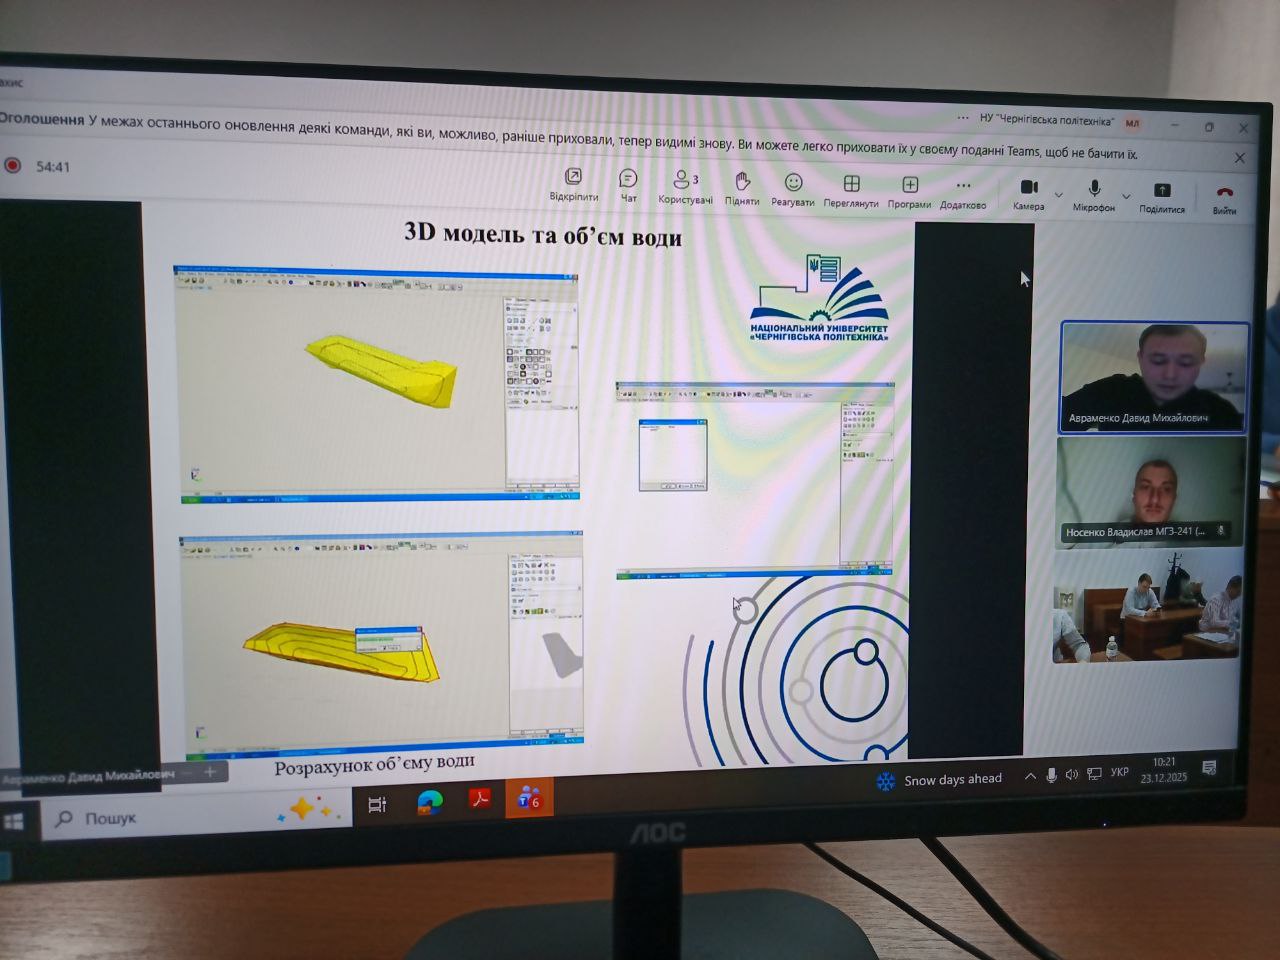Open Adobe Acrobat from the taskbar
1280x960 pixels.
pyautogui.click(x=480, y=800)
